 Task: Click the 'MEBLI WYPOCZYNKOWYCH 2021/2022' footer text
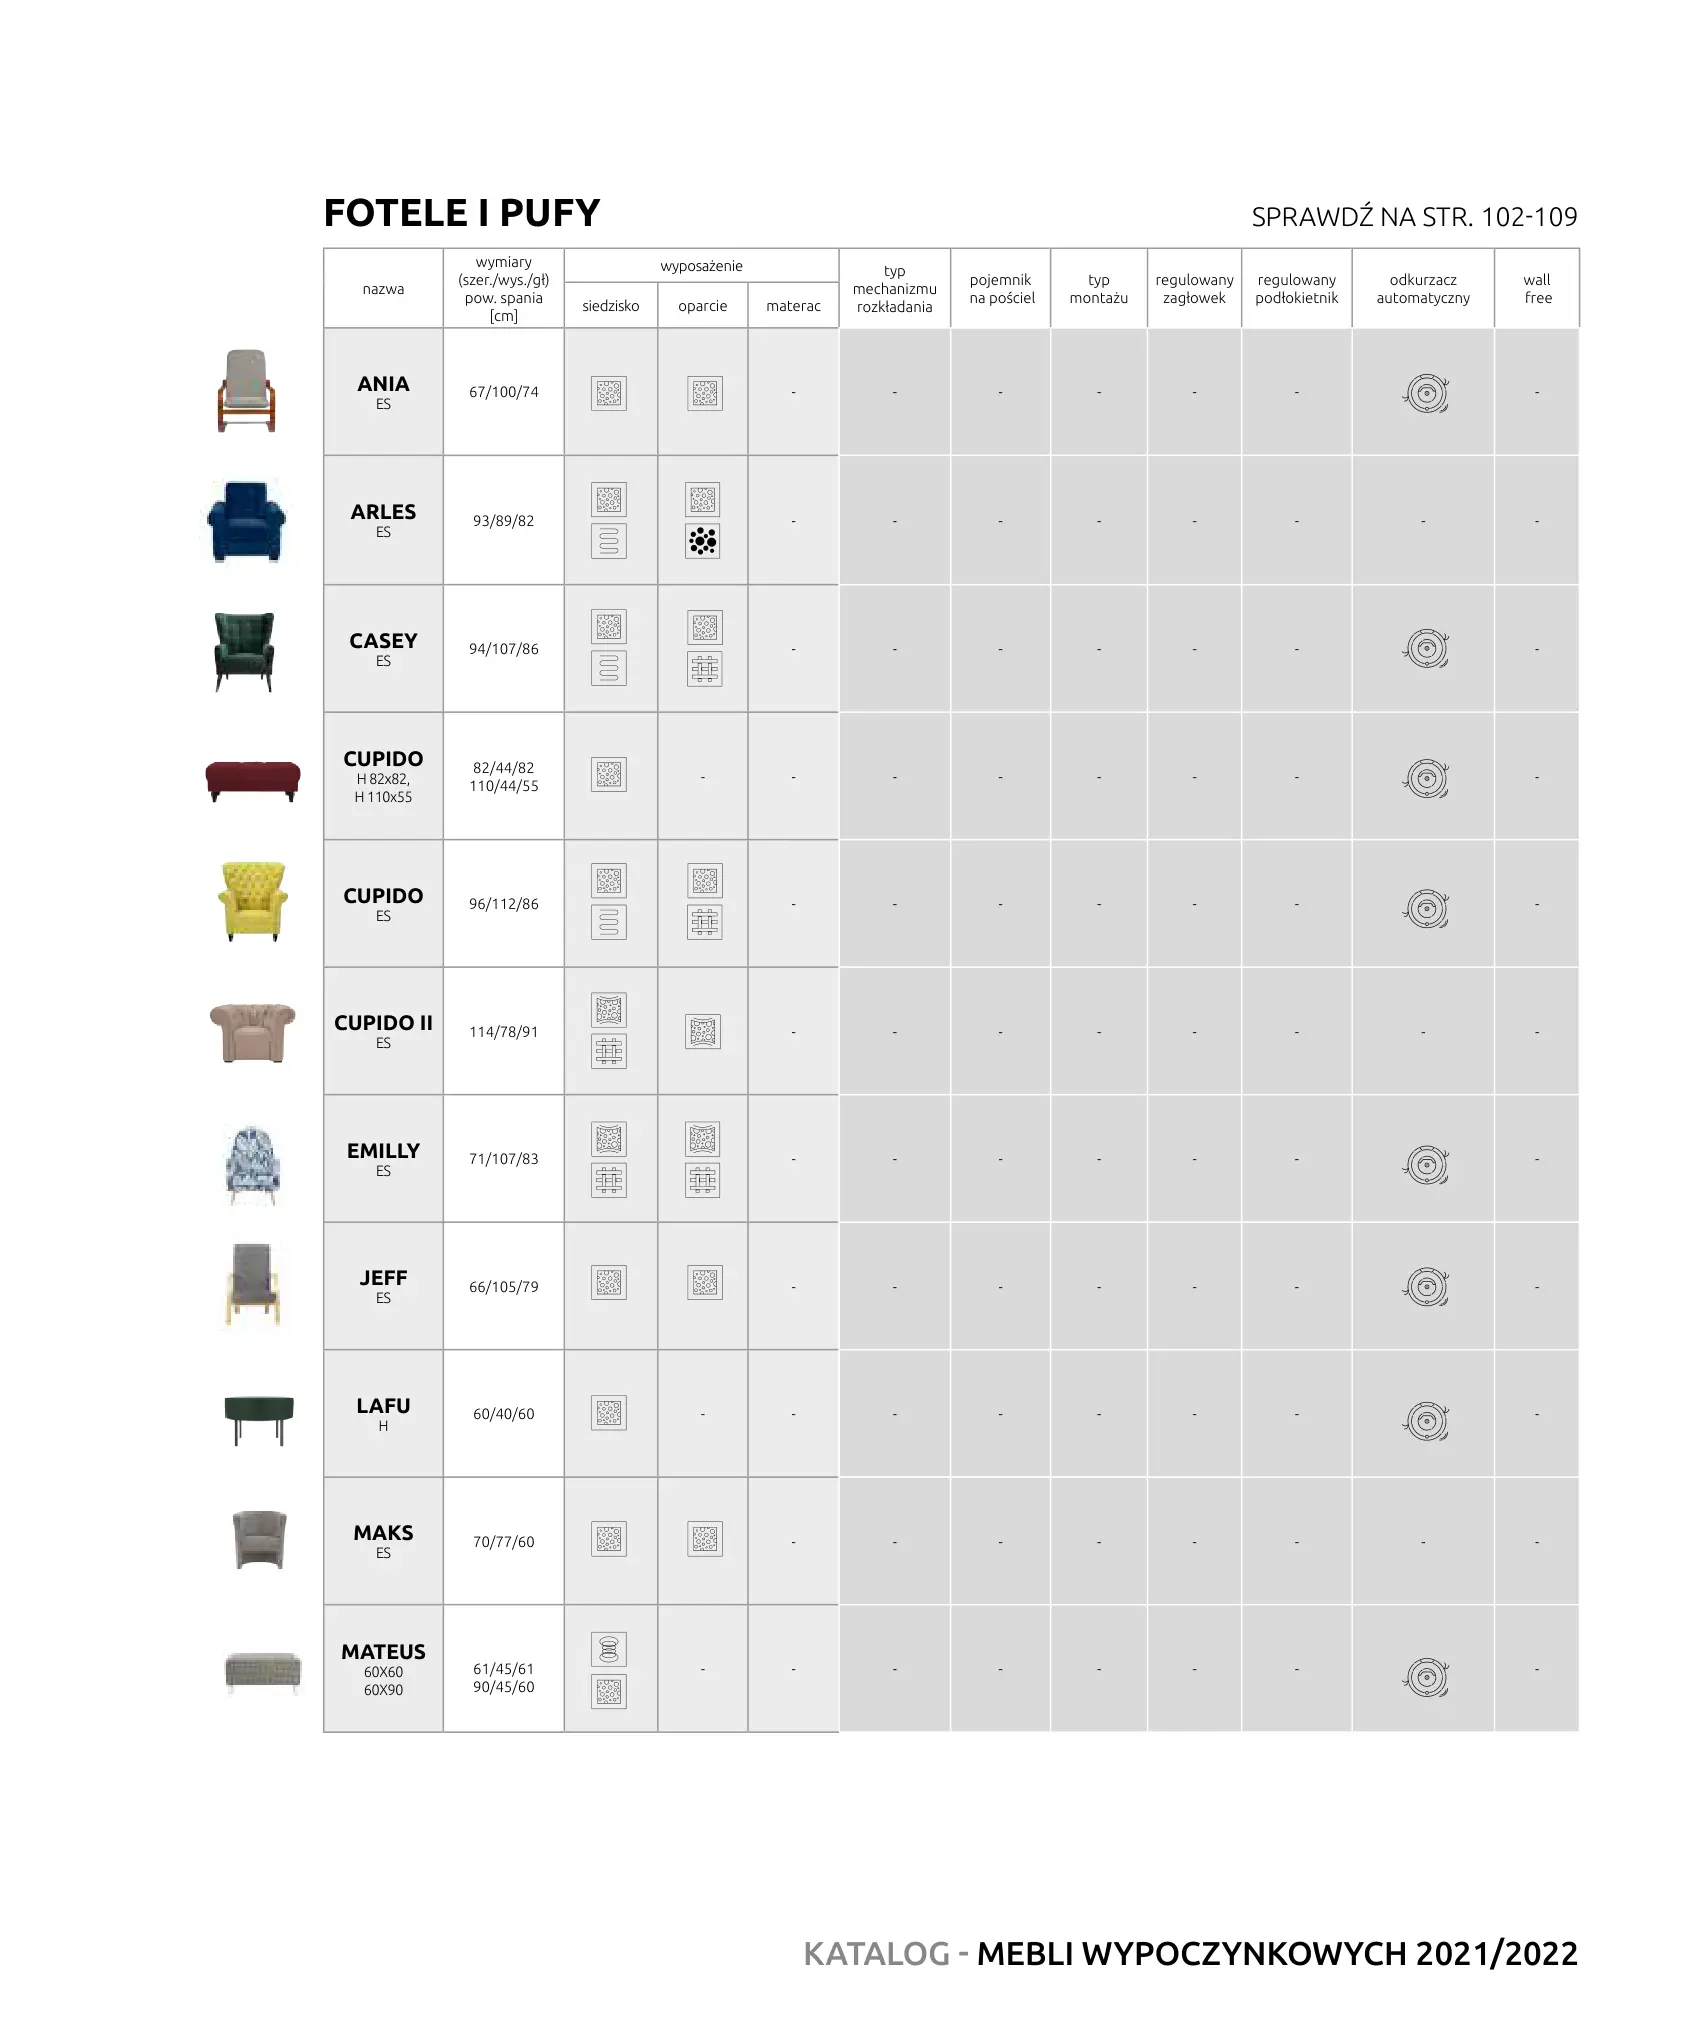click(x=1276, y=1953)
